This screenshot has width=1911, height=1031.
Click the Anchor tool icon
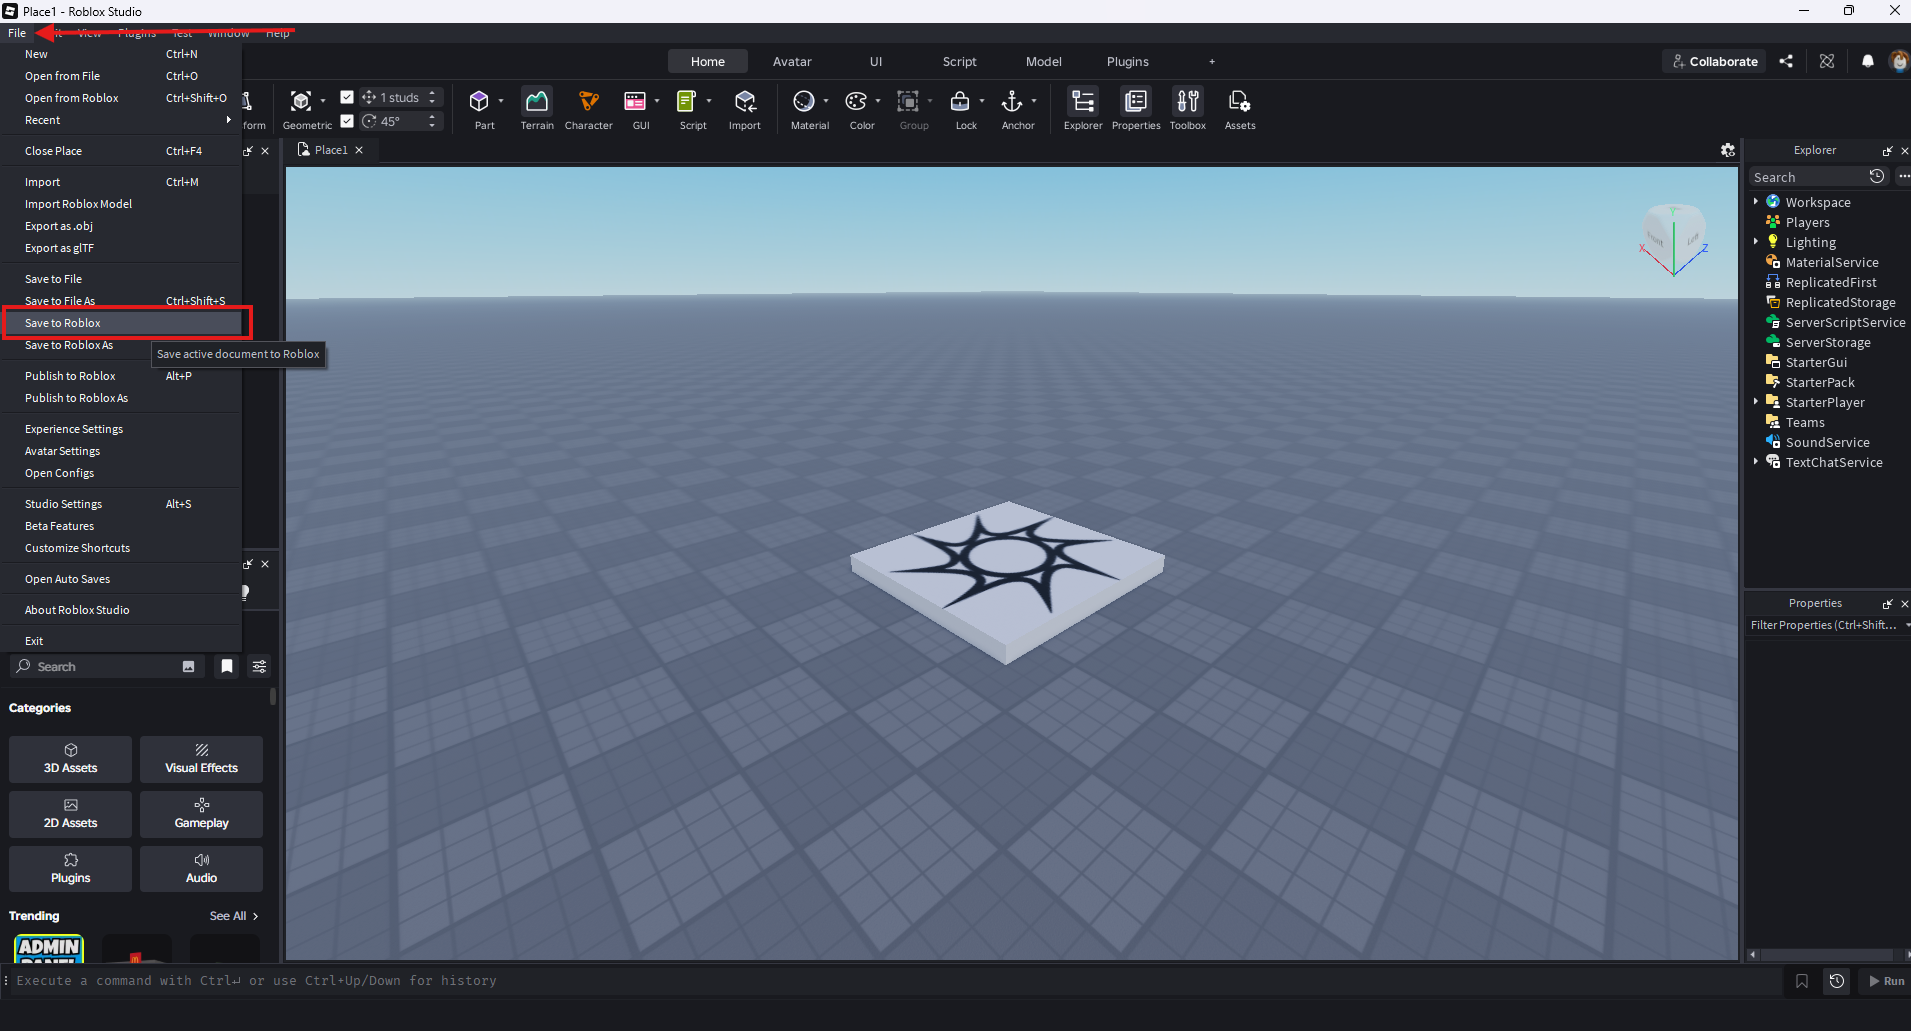[x=1012, y=101]
